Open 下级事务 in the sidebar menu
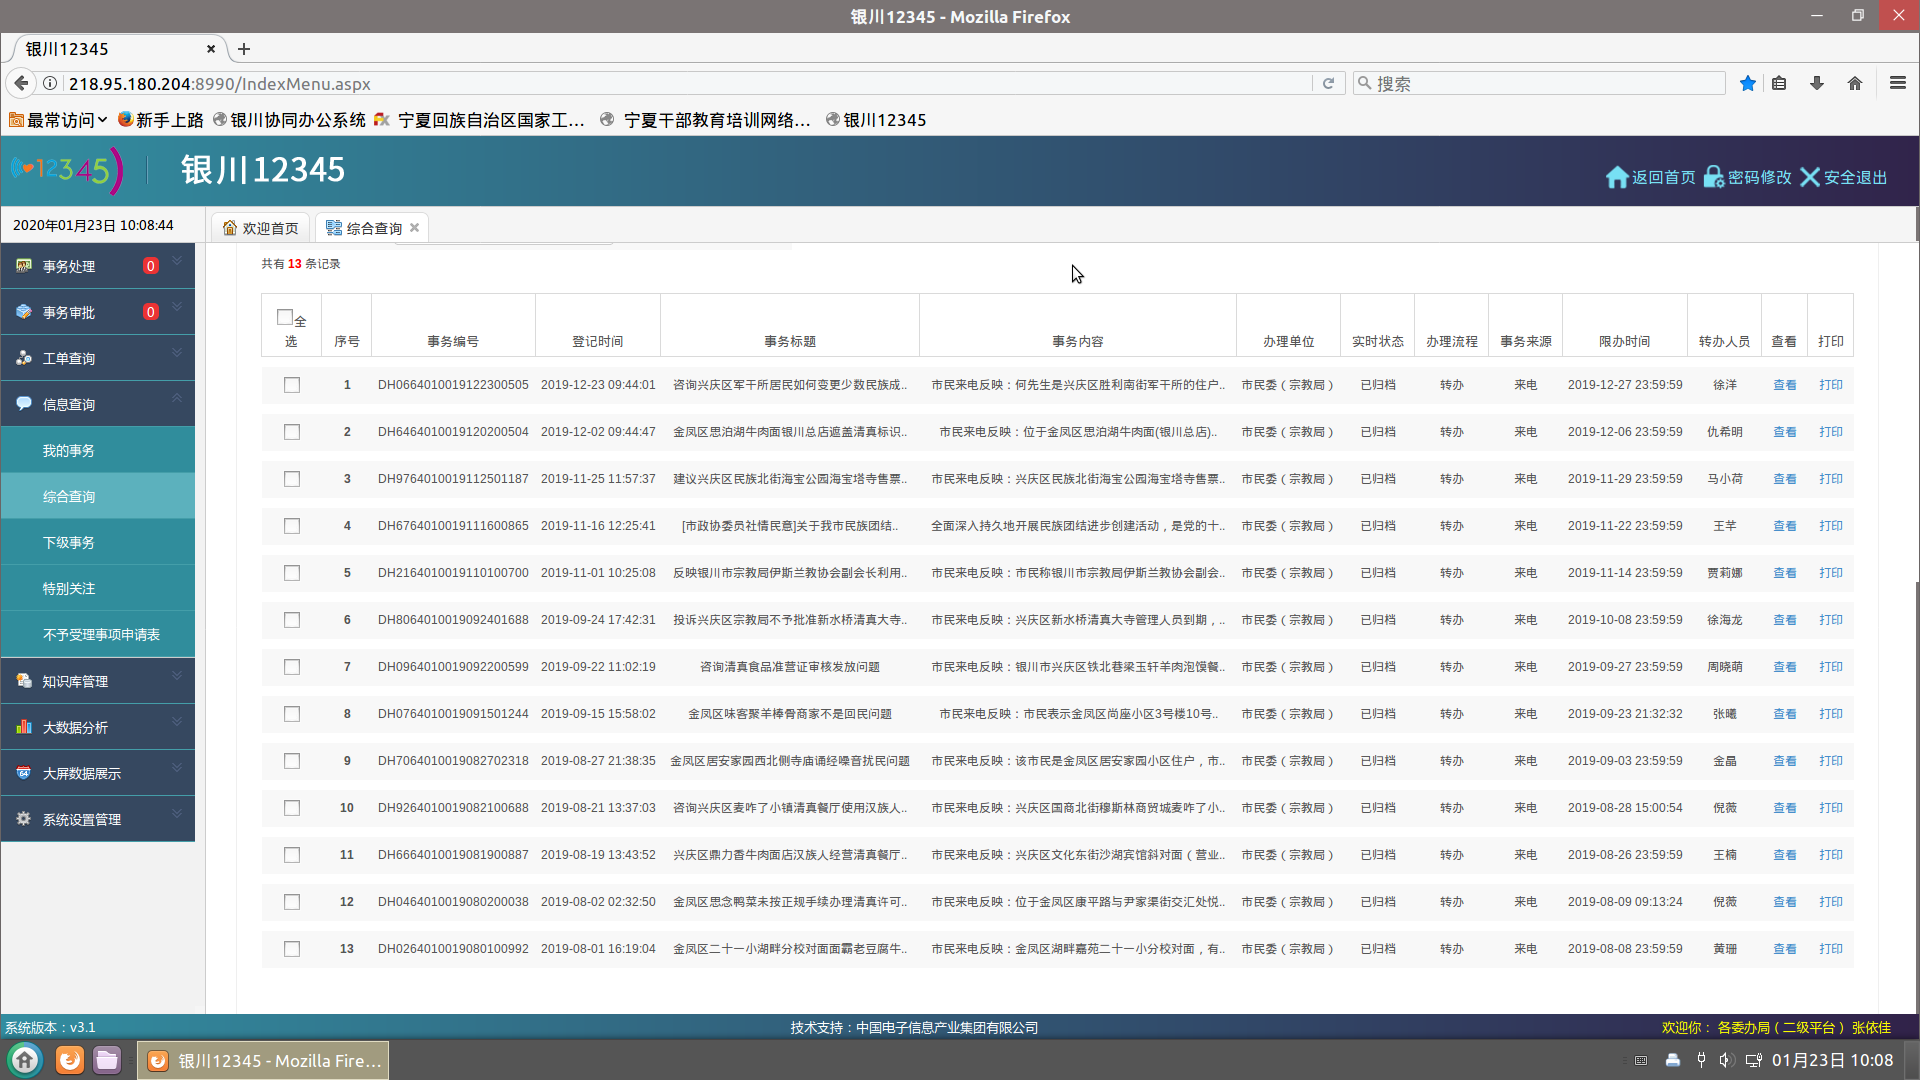 (69, 542)
